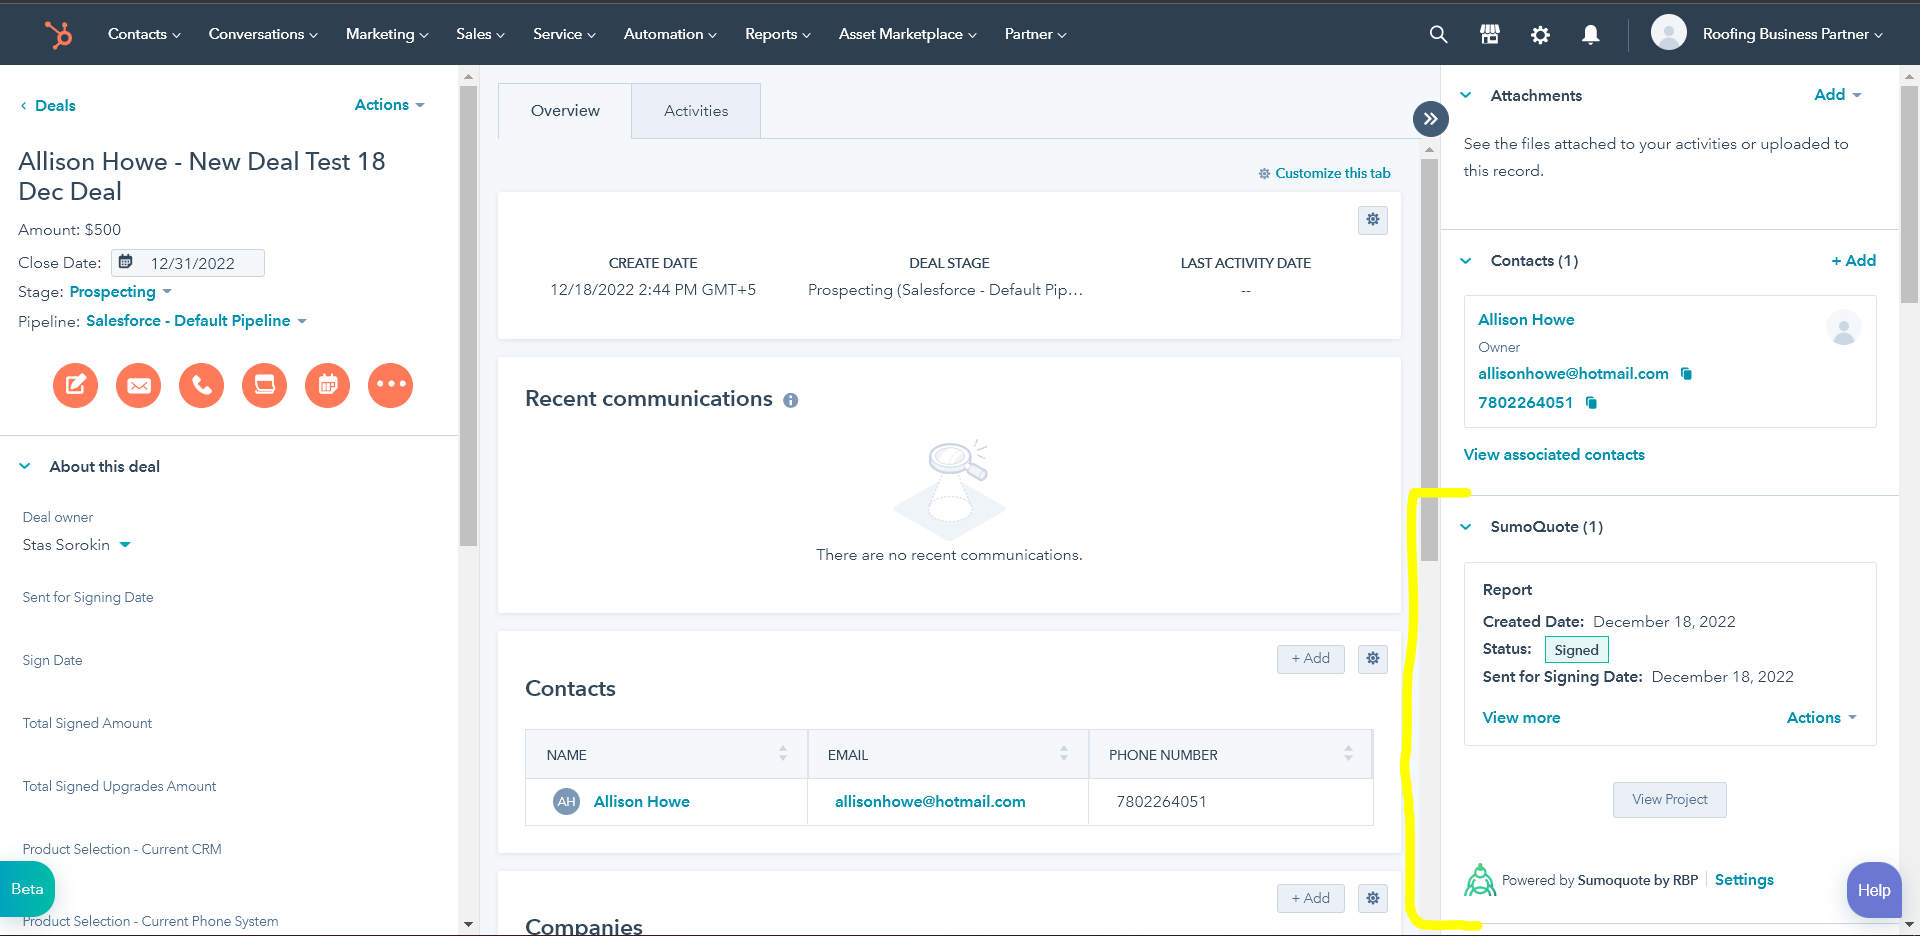Open the Service menu
The width and height of the screenshot is (1920, 936).
[564, 34]
